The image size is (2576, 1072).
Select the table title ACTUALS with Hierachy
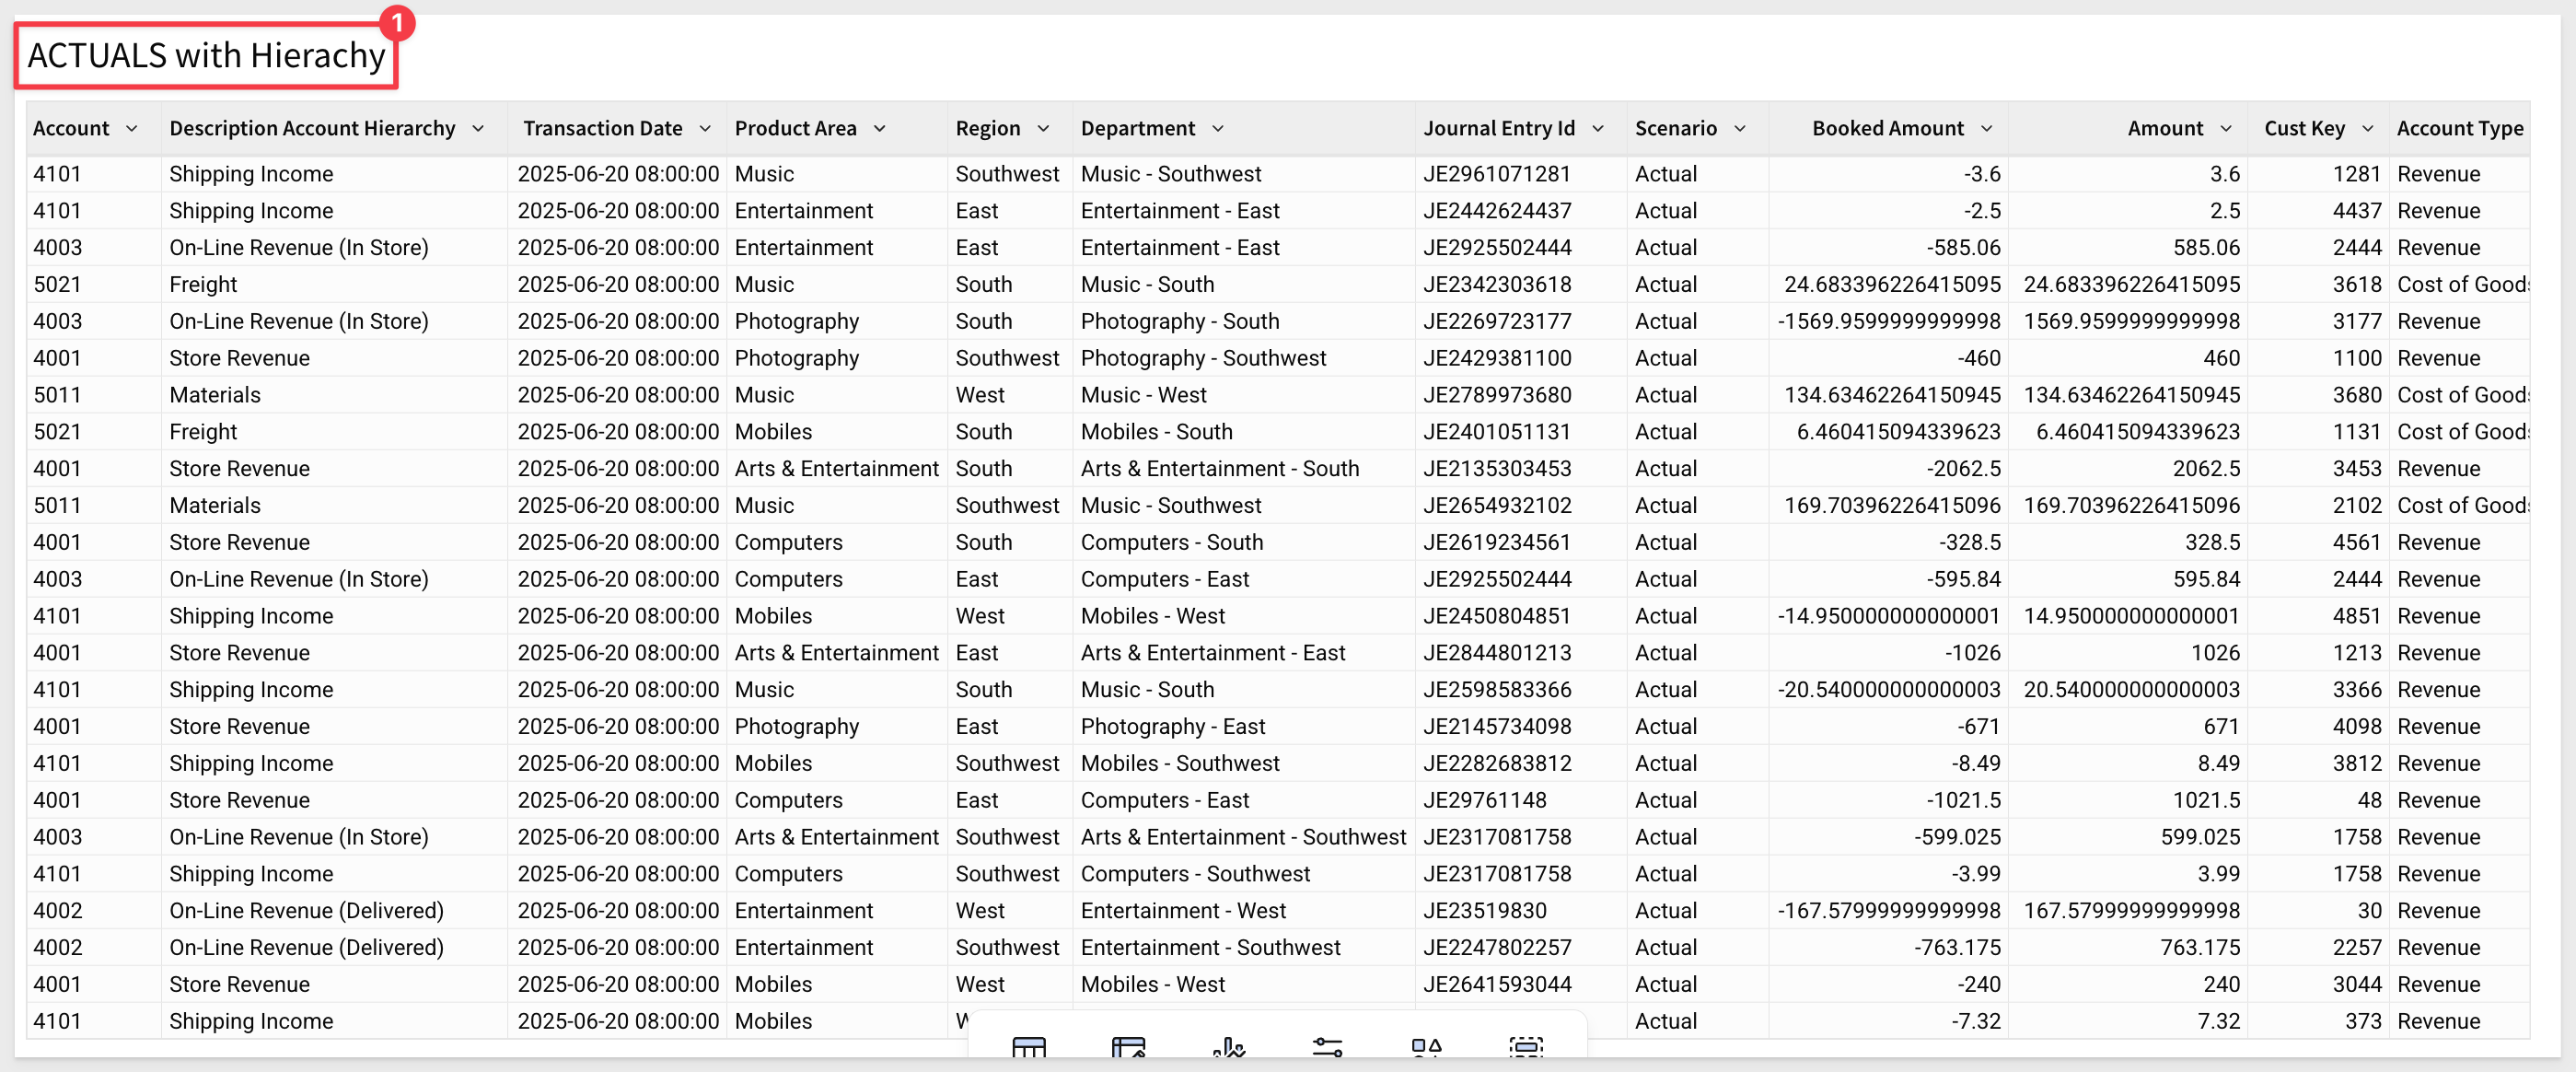coord(206,55)
